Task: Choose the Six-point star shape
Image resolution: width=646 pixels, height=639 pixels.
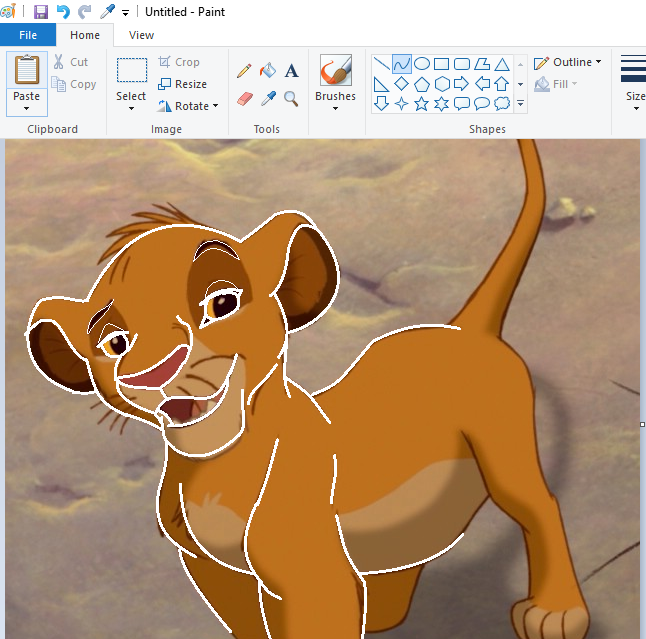Action: point(442,103)
